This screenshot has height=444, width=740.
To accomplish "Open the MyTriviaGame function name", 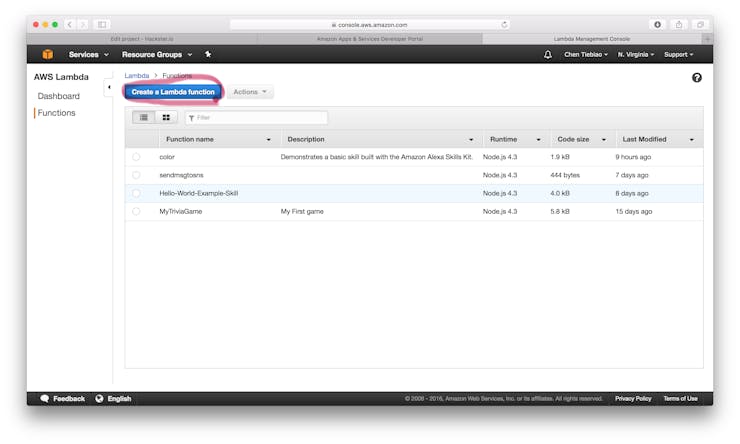I will (181, 211).
